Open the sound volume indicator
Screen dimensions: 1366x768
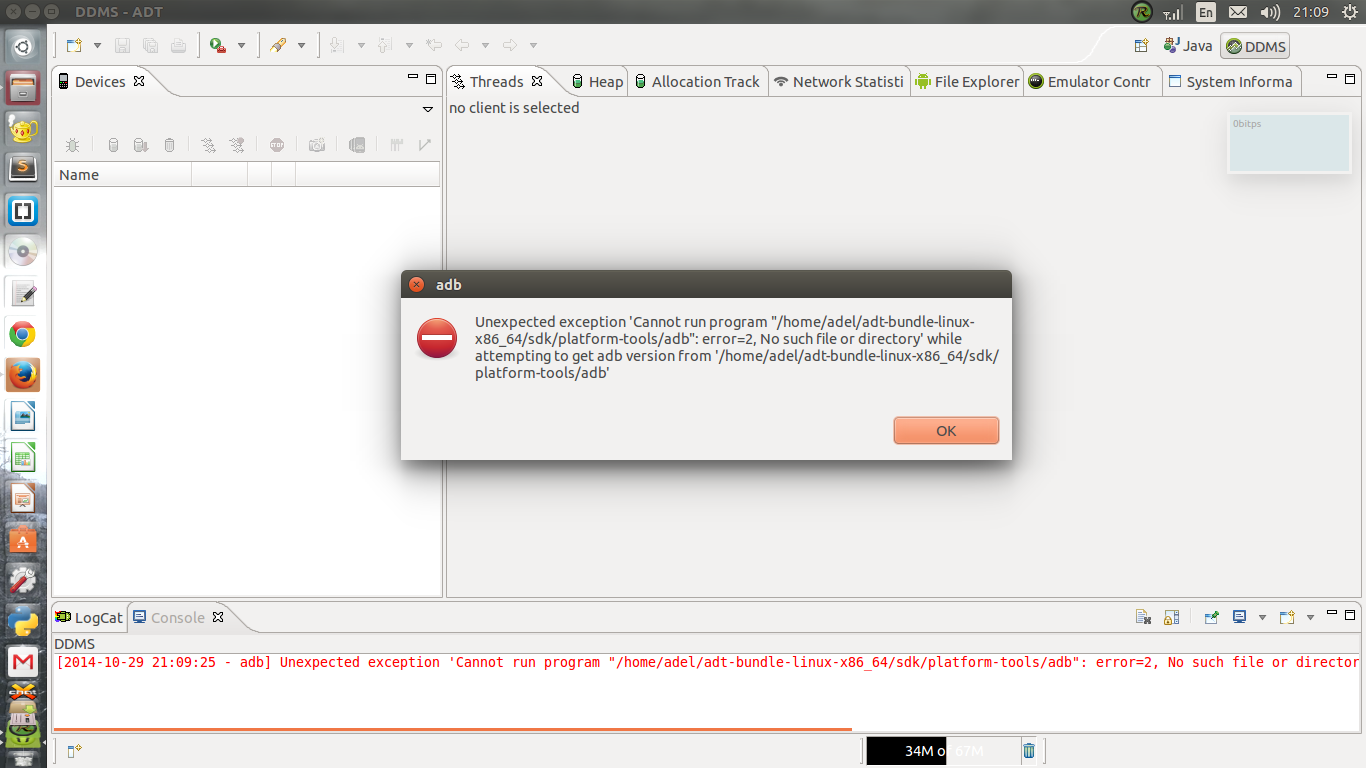(x=1270, y=12)
